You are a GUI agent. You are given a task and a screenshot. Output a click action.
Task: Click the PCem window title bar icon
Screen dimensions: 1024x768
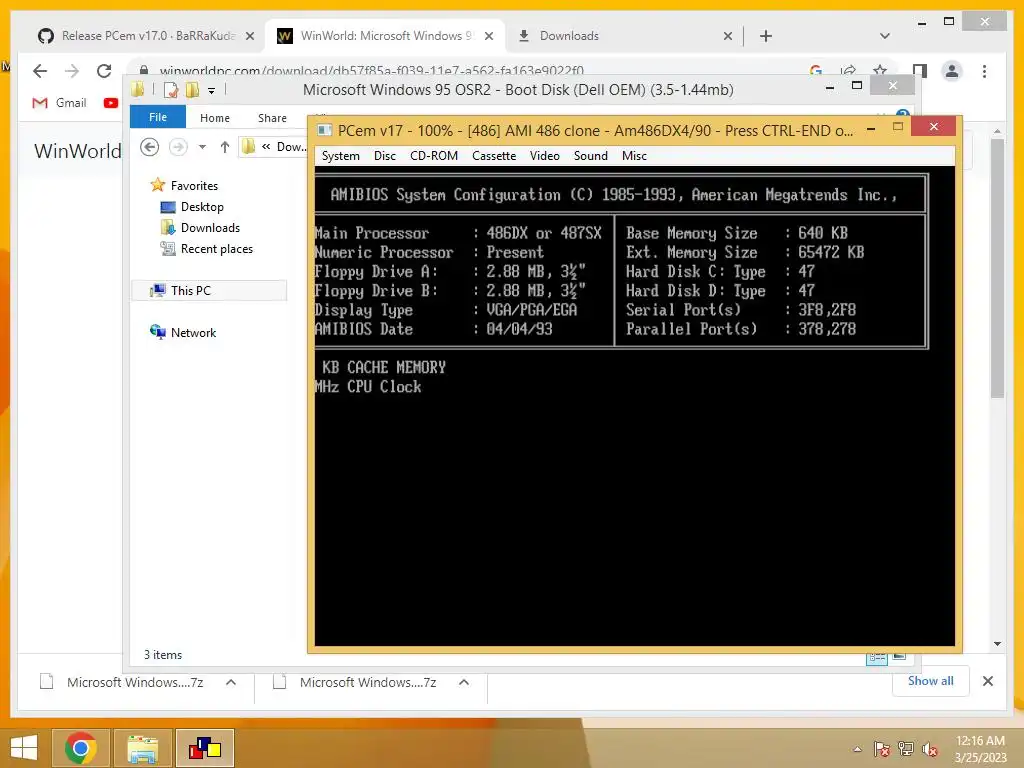point(325,130)
